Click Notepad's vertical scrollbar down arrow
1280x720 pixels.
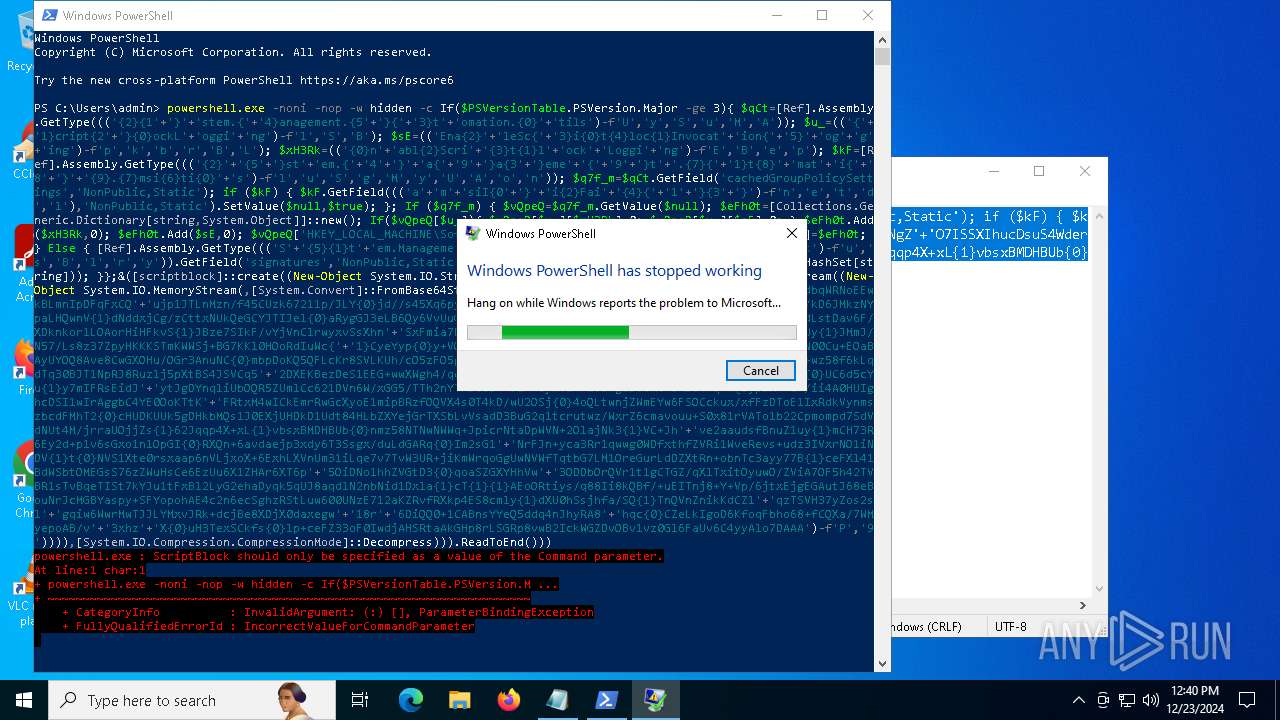(1099, 589)
